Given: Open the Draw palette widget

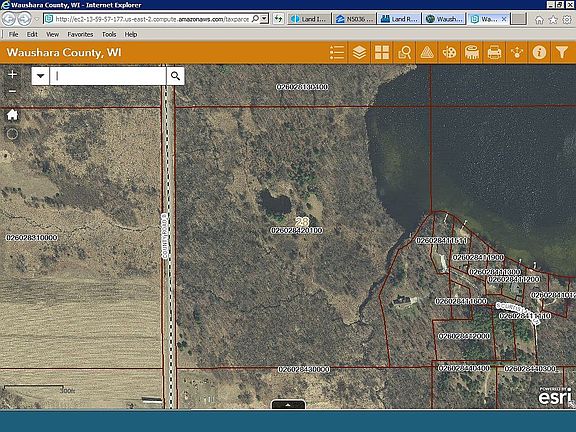Looking at the screenshot, I should (x=449, y=53).
